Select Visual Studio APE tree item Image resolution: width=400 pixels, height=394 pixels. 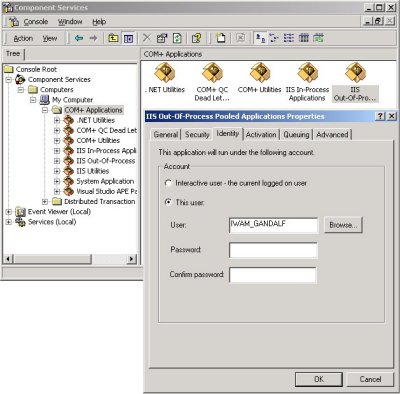(107, 191)
